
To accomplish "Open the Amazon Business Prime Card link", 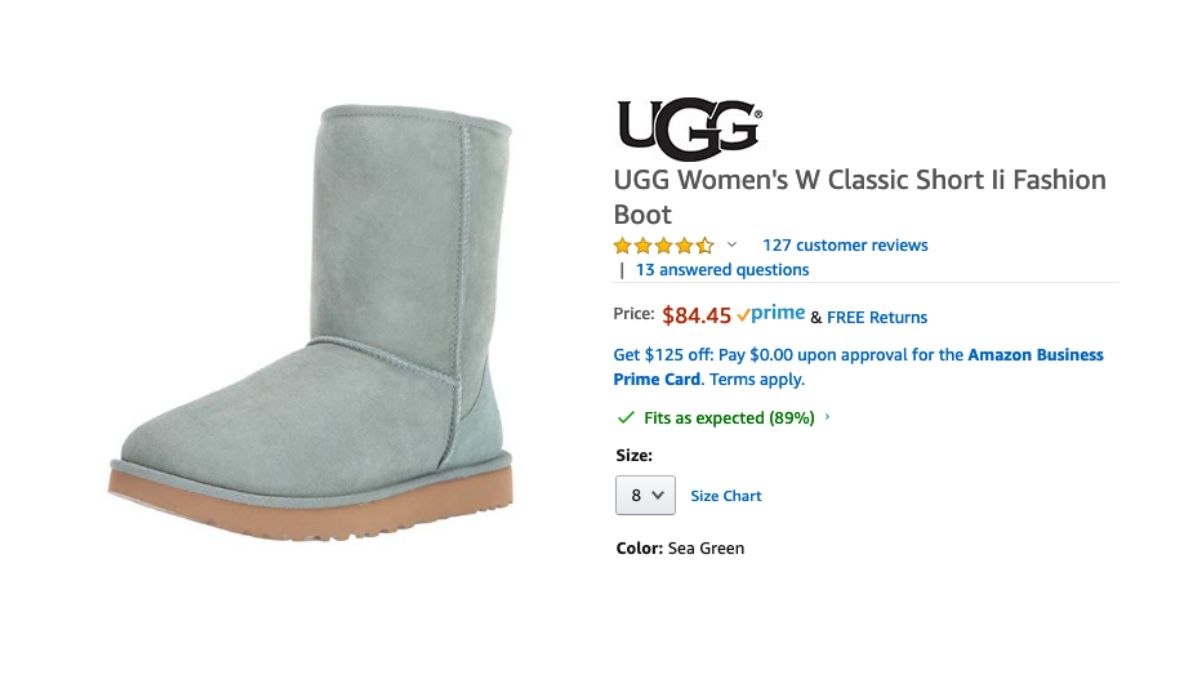I will click(x=858, y=367).
